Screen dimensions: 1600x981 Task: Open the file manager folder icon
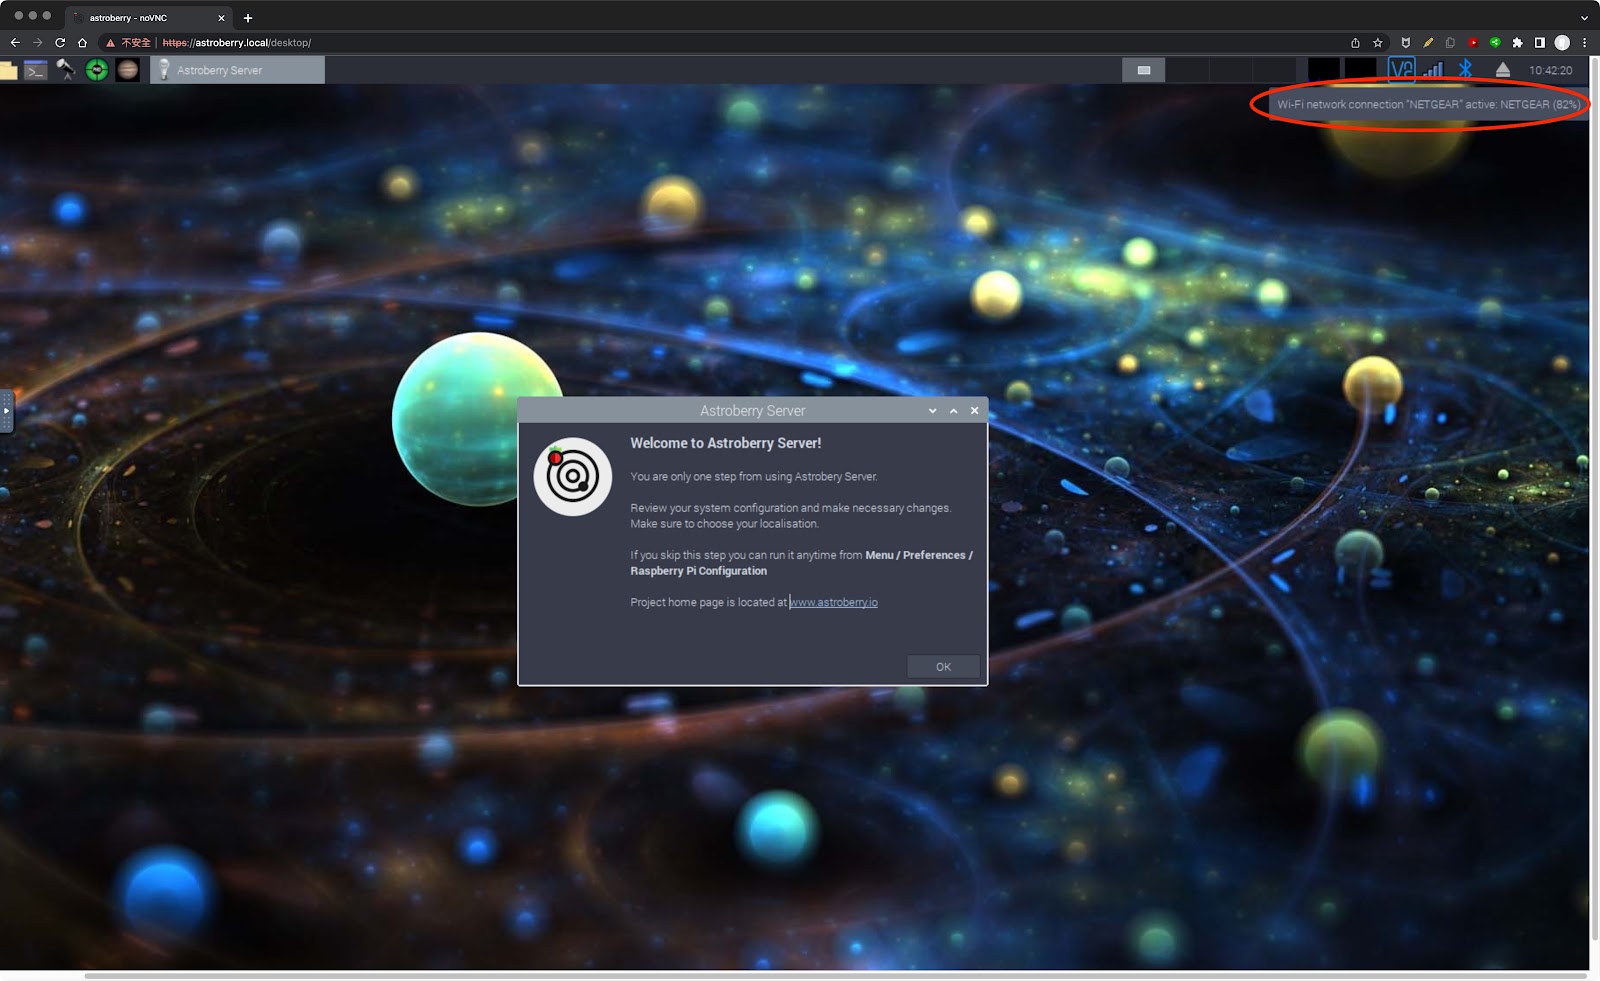(8, 70)
